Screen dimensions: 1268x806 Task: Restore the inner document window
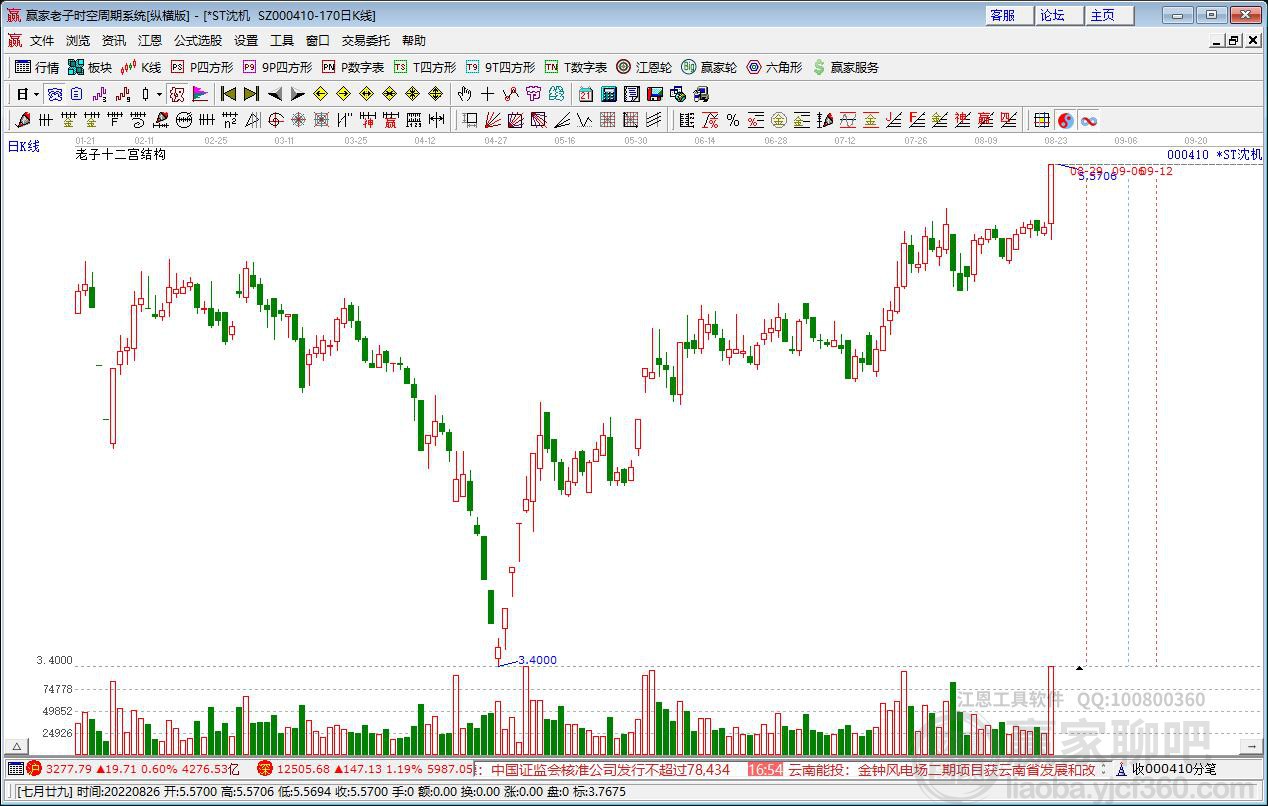1234,41
